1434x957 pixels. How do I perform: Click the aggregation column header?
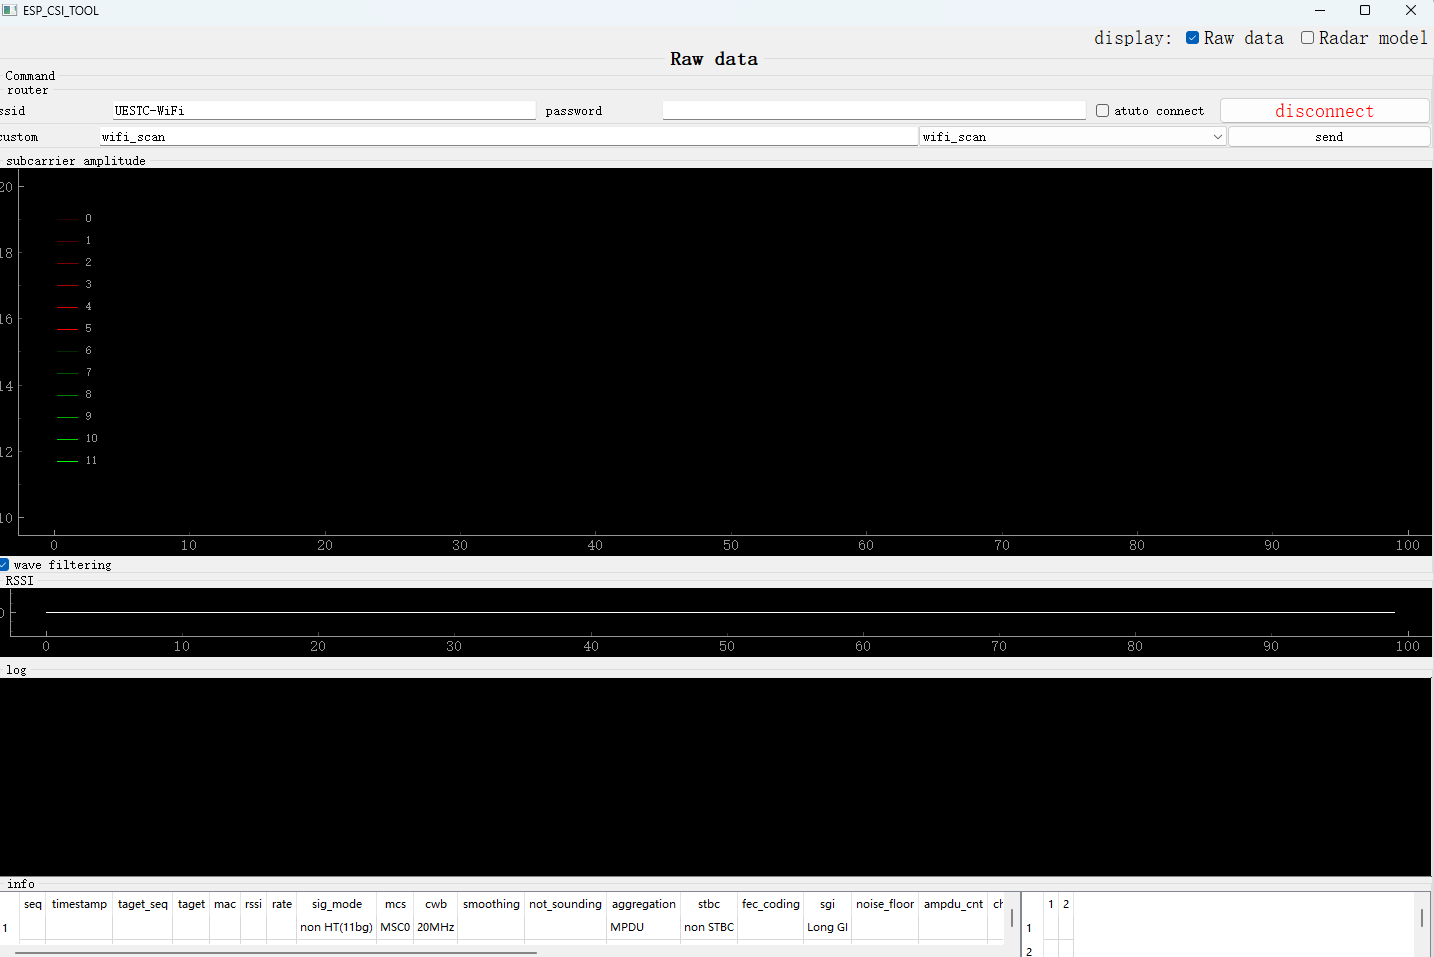pyautogui.click(x=644, y=904)
